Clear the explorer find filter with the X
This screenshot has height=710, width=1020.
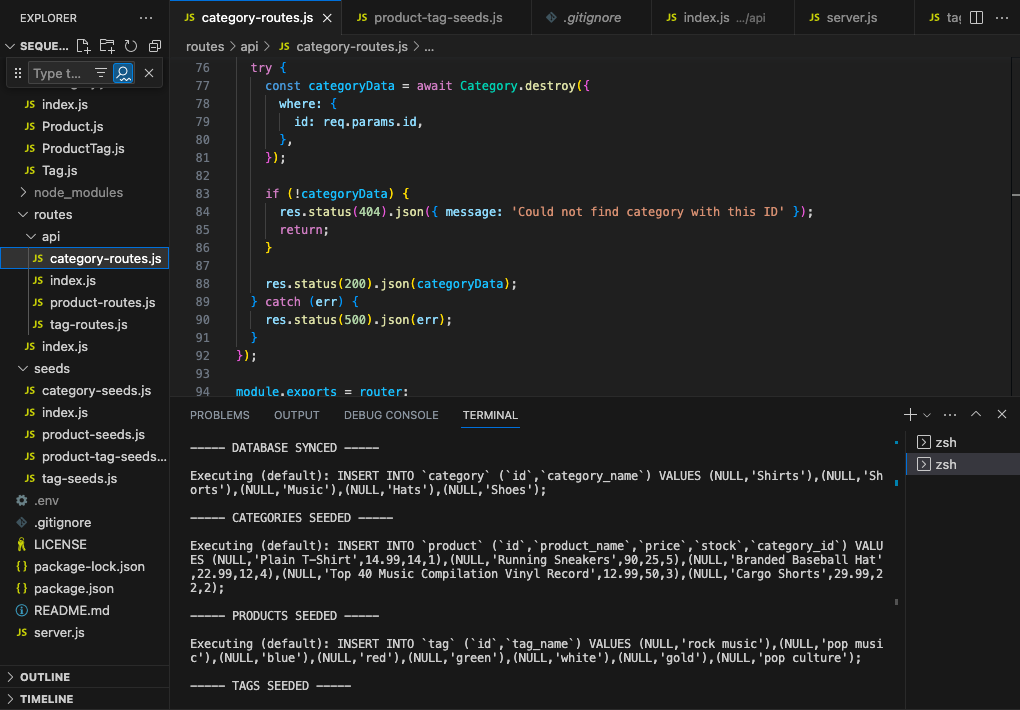click(148, 73)
